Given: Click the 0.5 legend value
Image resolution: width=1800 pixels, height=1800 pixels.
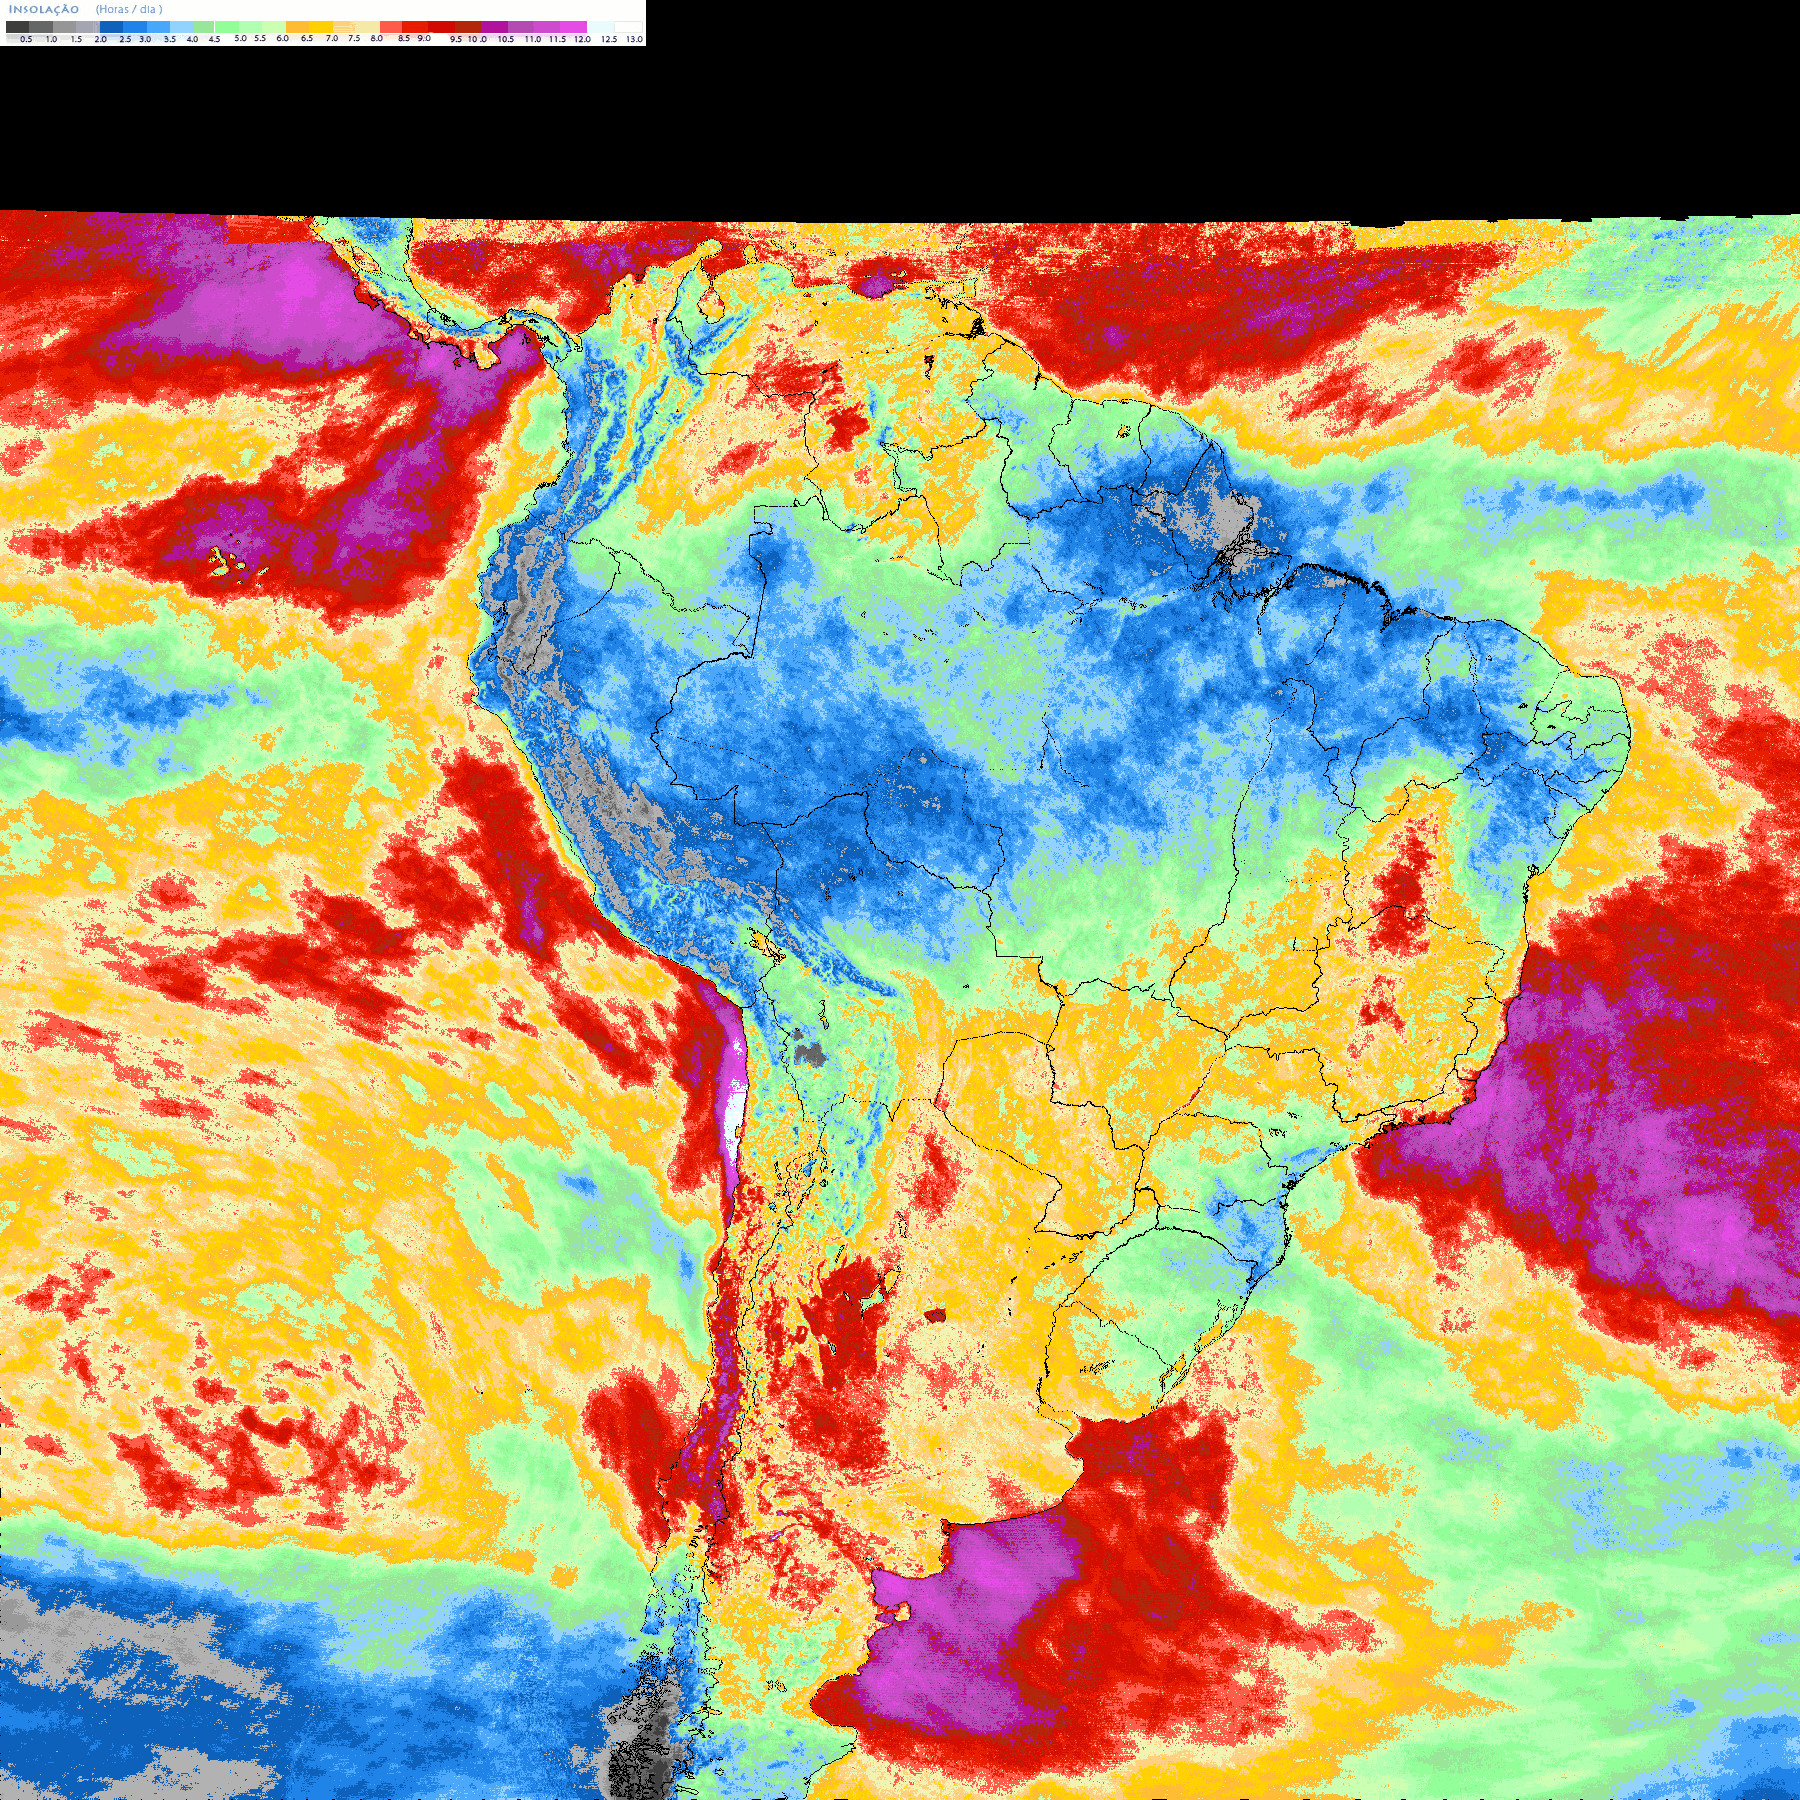Looking at the screenshot, I should click(26, 39).
